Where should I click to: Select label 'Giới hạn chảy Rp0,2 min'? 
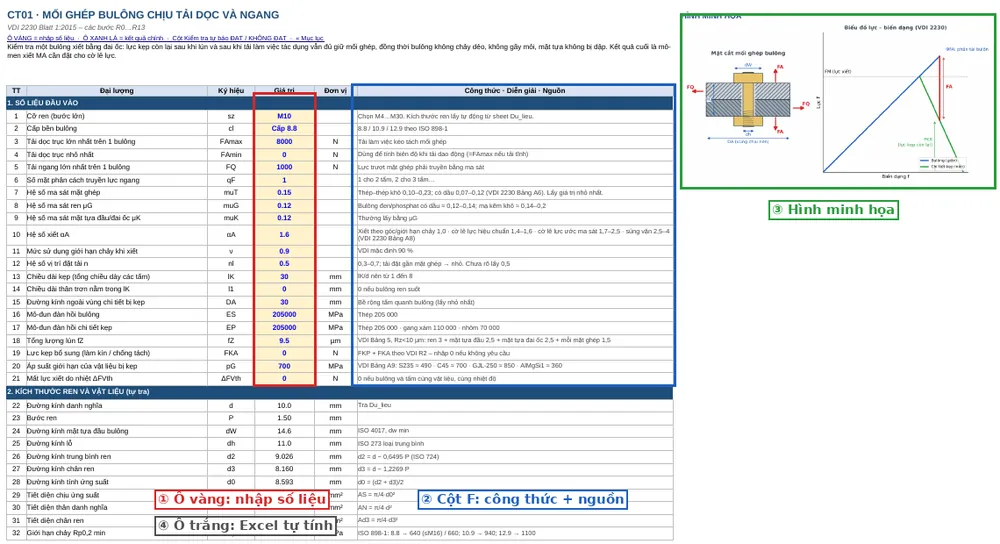point(66,533)
